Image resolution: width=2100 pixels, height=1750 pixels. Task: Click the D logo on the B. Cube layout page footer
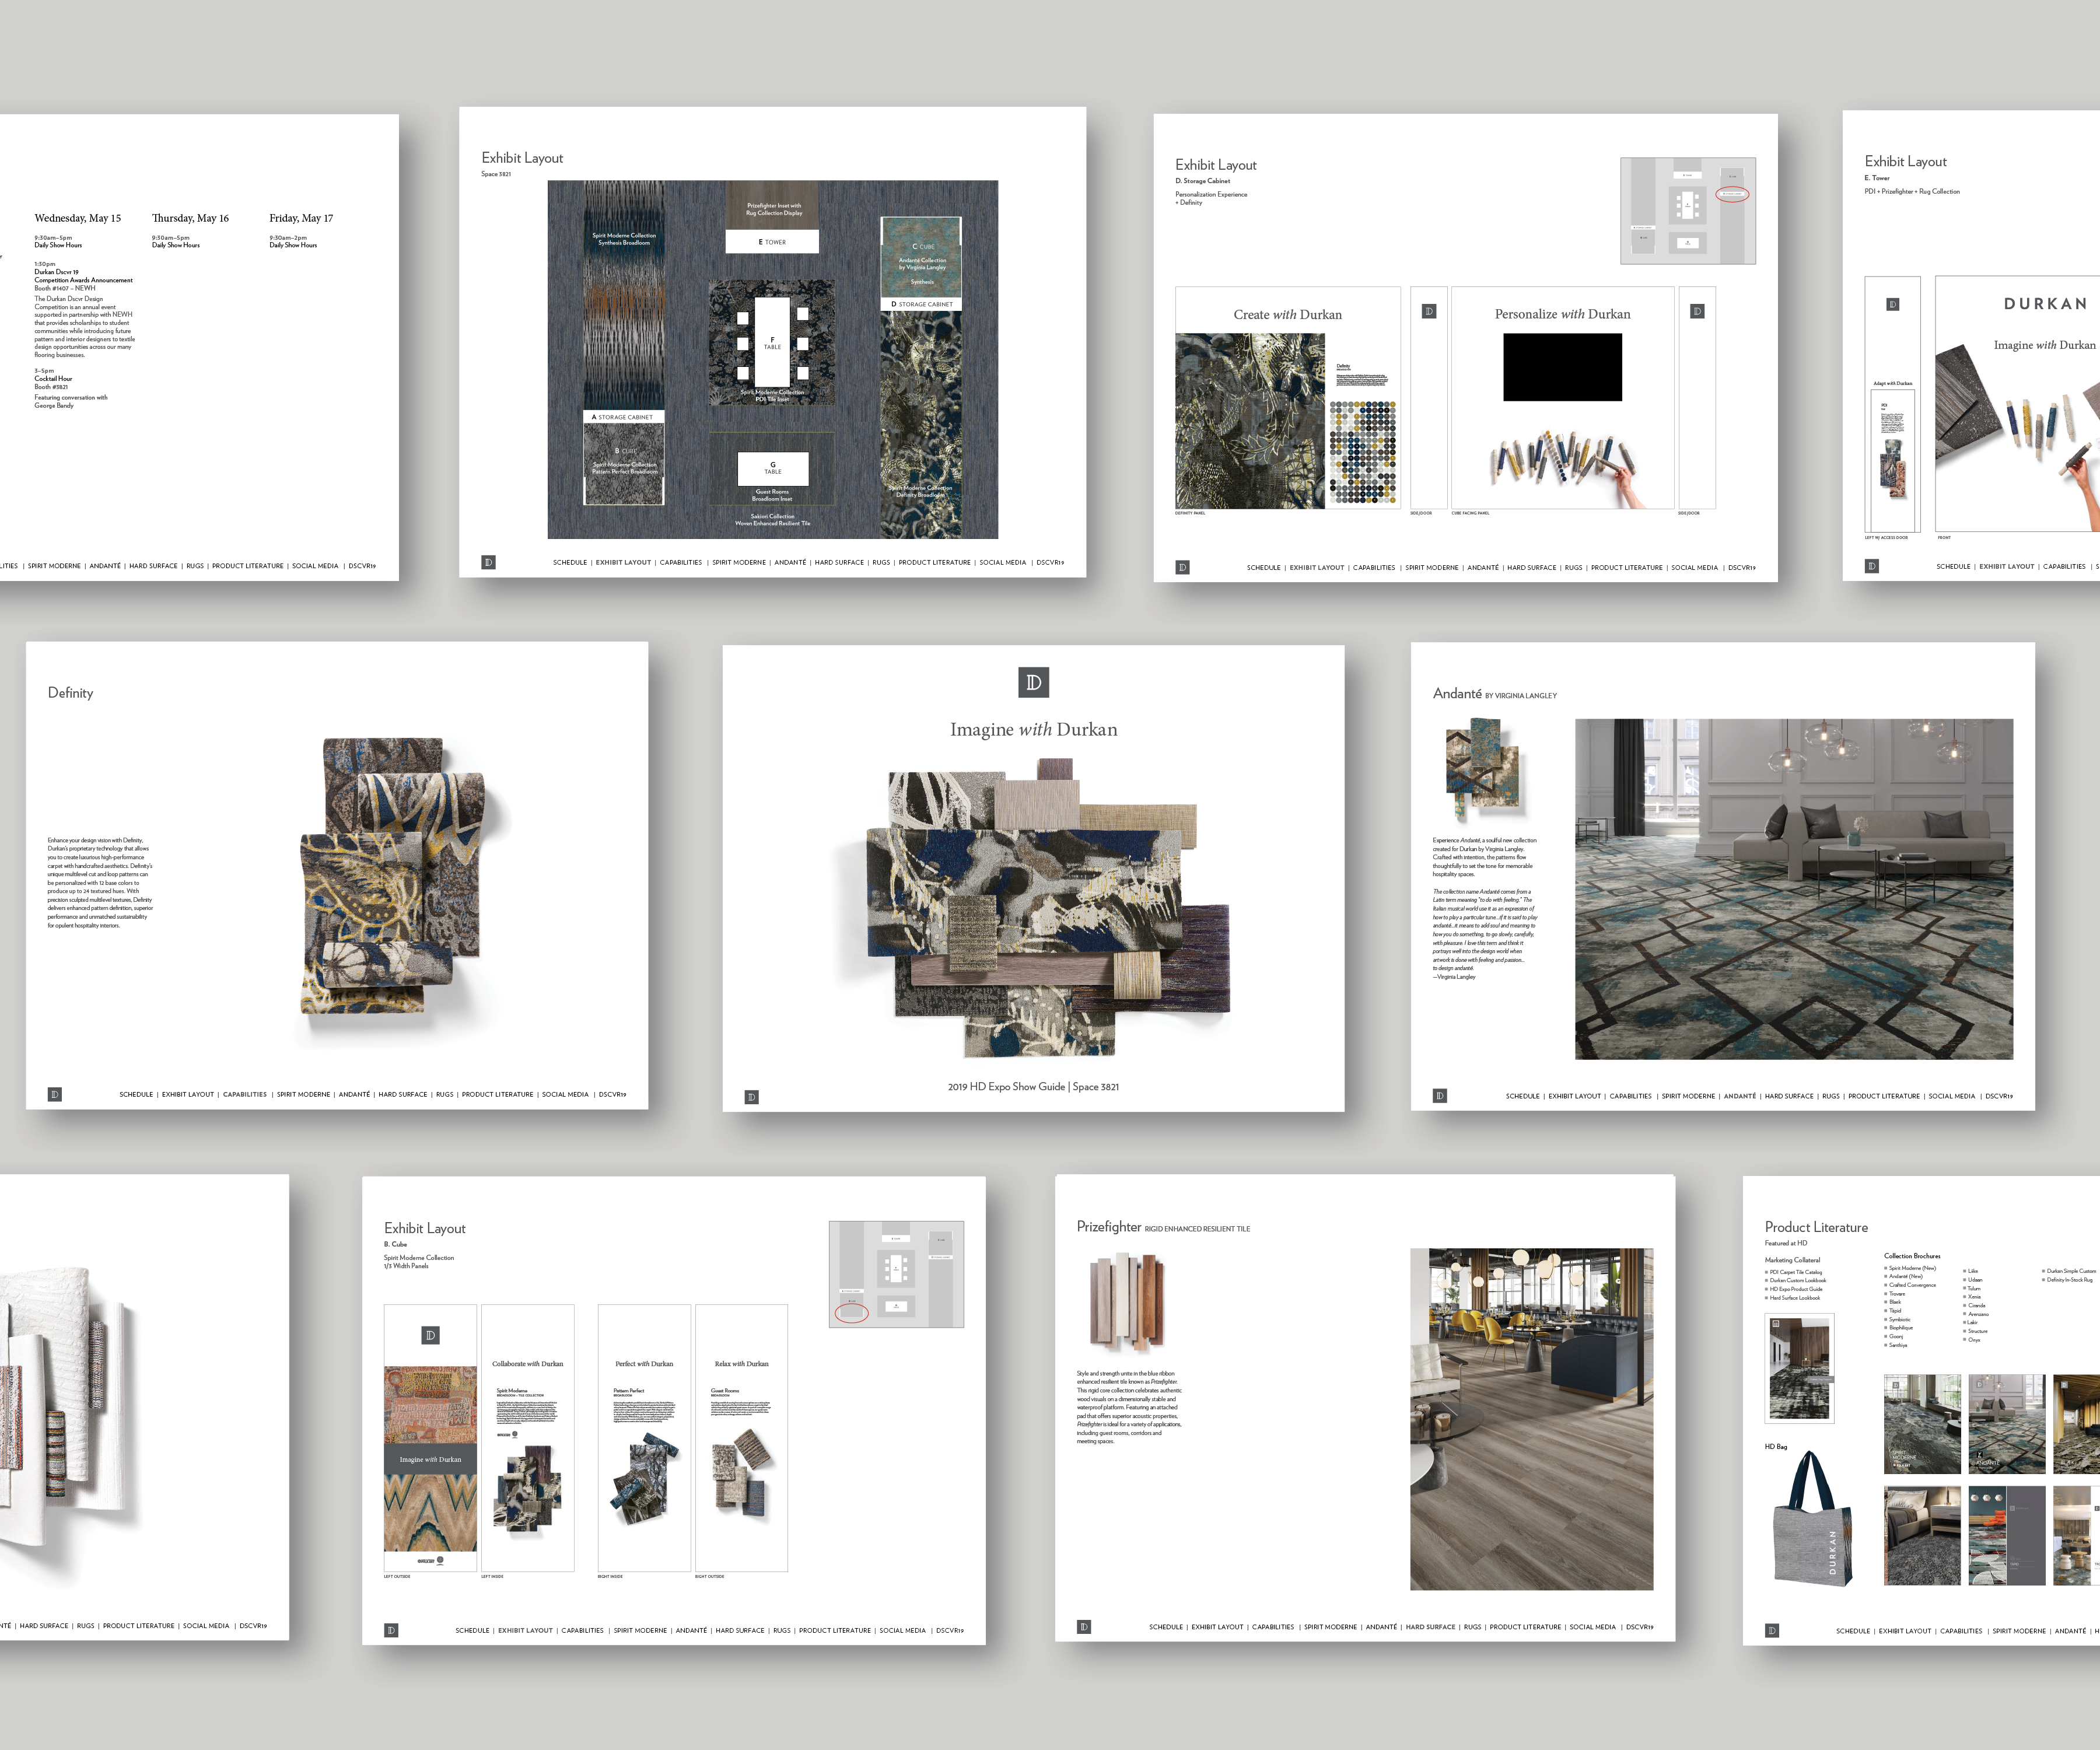(x=391, y=1630)
